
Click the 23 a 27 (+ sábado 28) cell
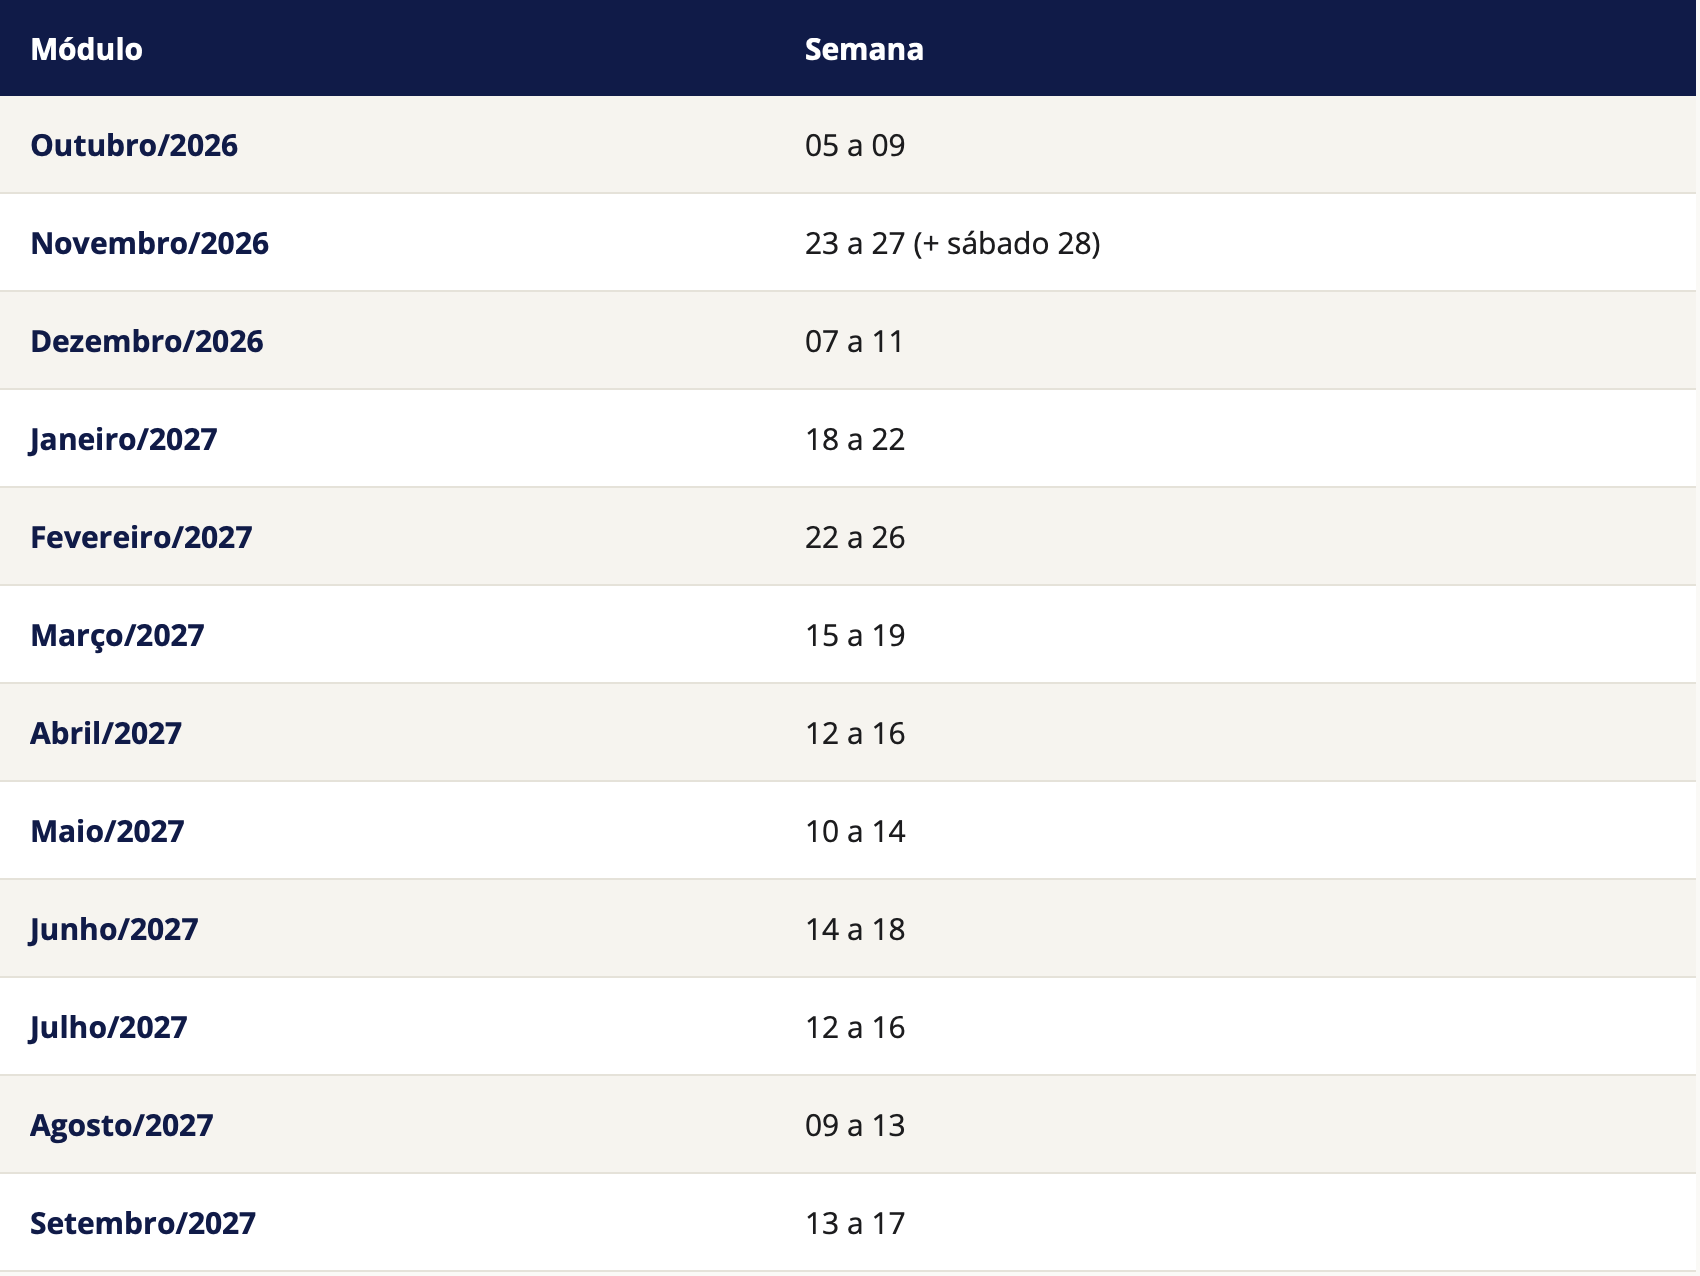click(952, 243)
